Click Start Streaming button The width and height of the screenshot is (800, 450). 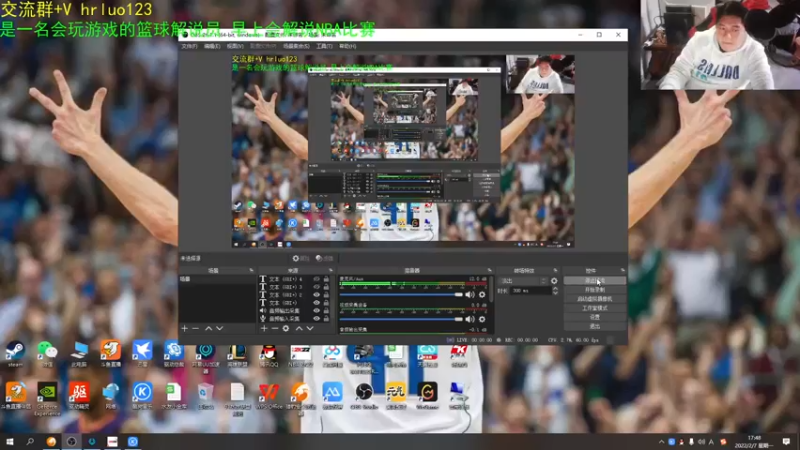coord(595,281)
